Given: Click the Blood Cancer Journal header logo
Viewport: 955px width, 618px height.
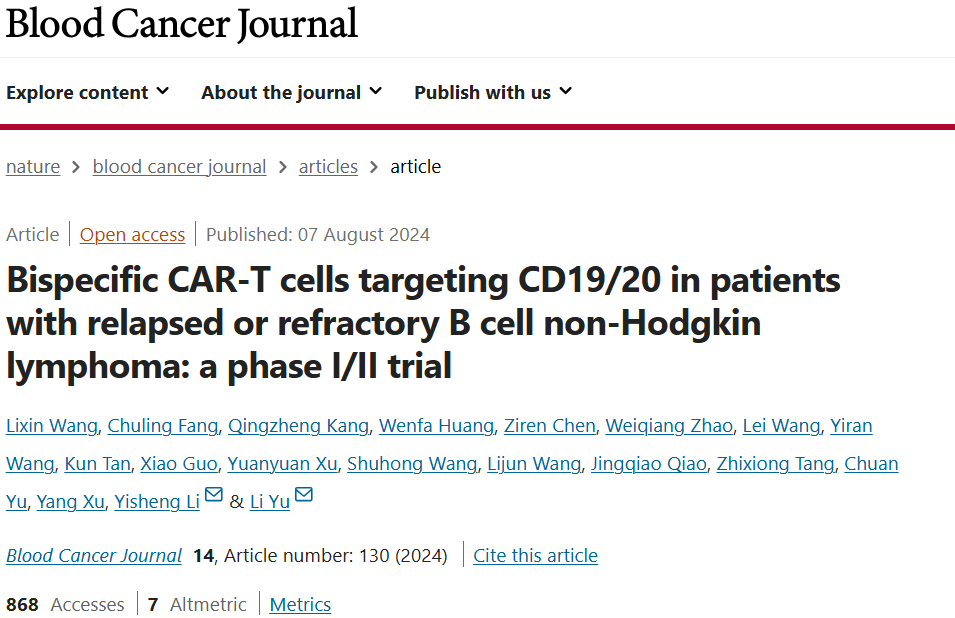Looking at the screenshot, I should pos(181,24).
